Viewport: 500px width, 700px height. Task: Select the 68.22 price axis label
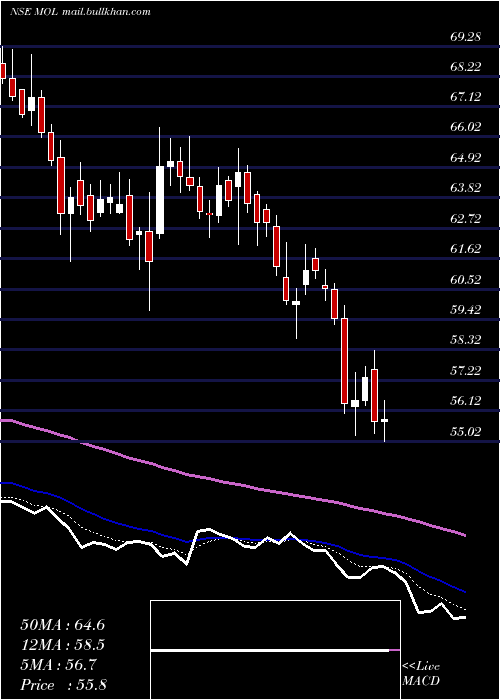(x=466, y=67)
